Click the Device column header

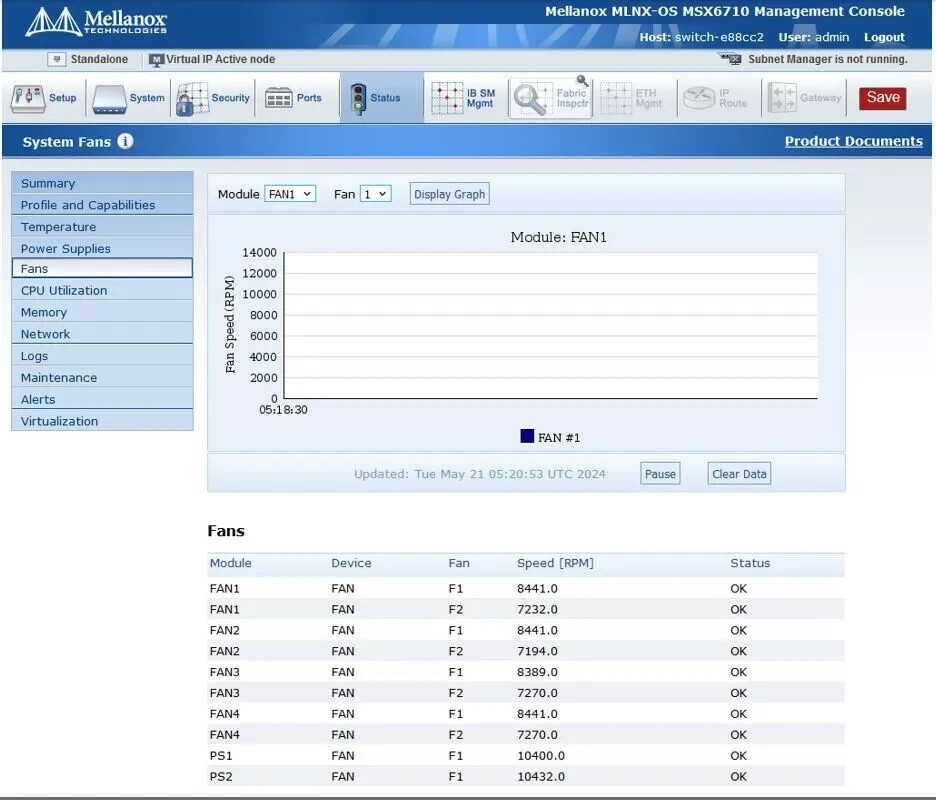click(351, 563)
